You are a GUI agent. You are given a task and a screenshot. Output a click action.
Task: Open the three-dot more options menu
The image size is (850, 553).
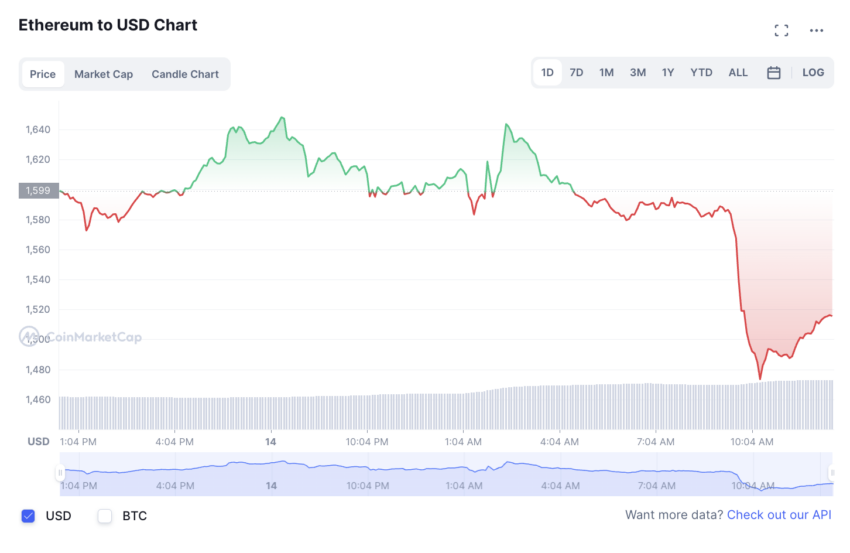pyautogui.click(x=817, y=30)
